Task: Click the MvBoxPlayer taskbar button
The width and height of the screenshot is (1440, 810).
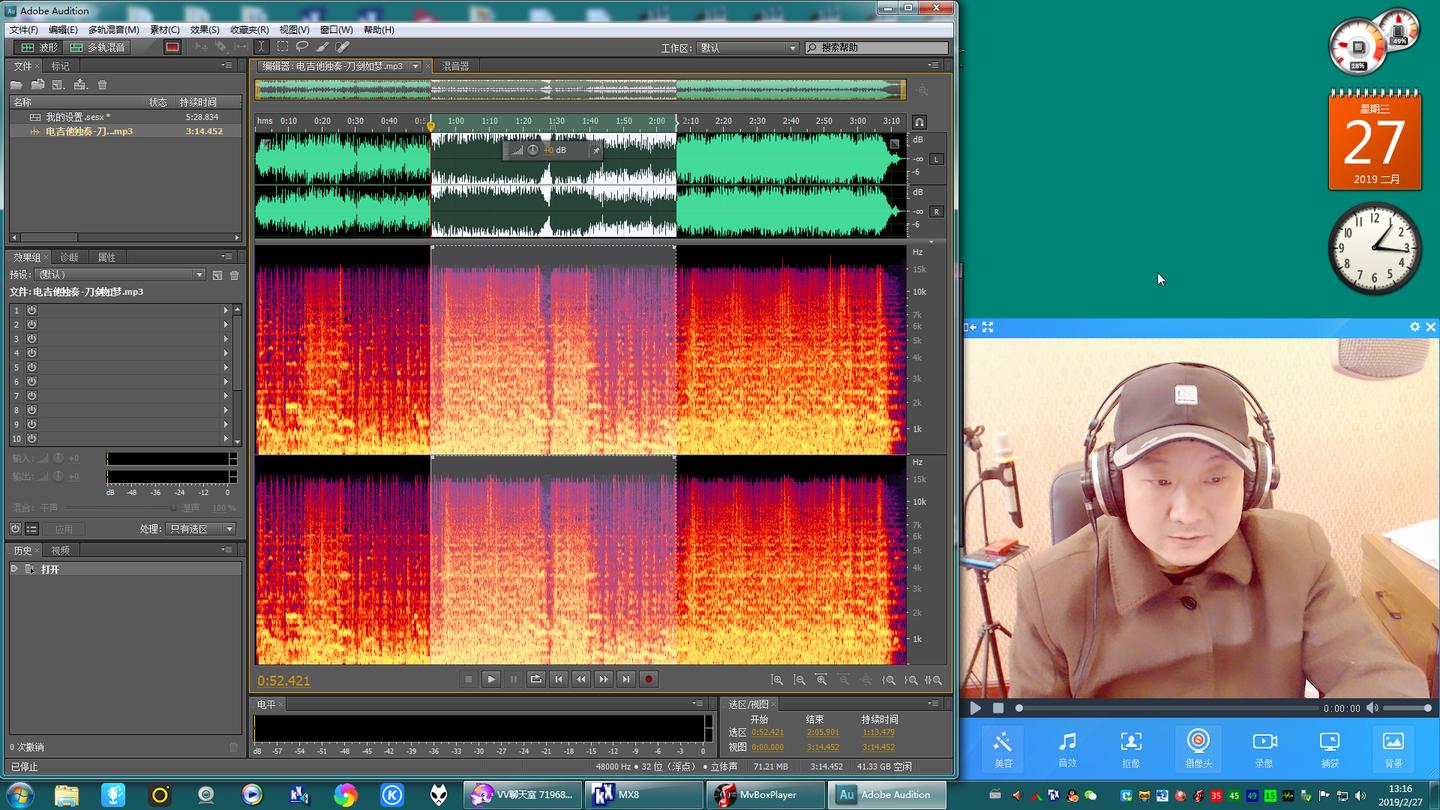Action: point(766,795)
